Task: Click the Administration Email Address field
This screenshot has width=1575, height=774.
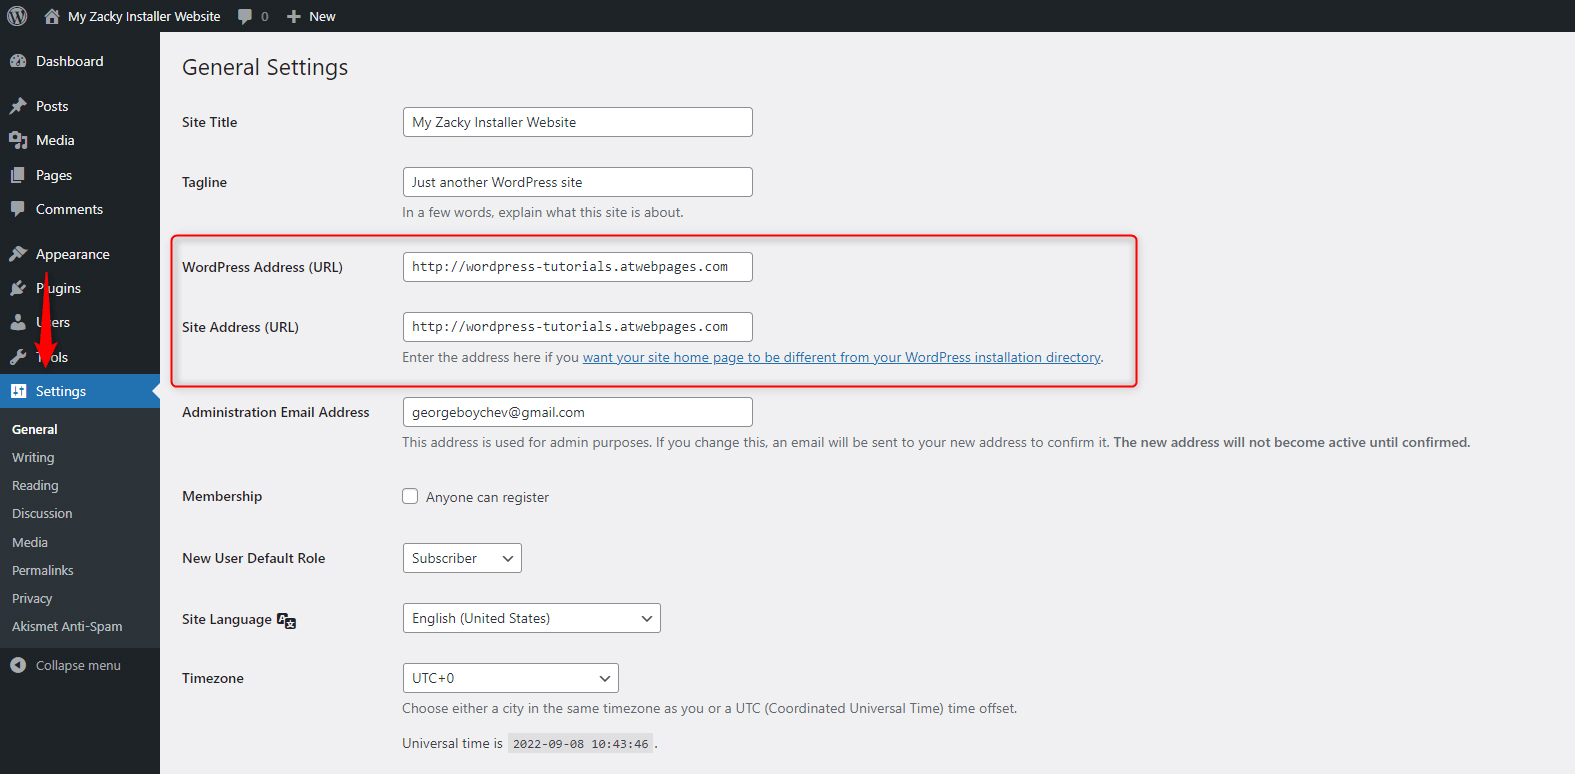Action: 577,412
